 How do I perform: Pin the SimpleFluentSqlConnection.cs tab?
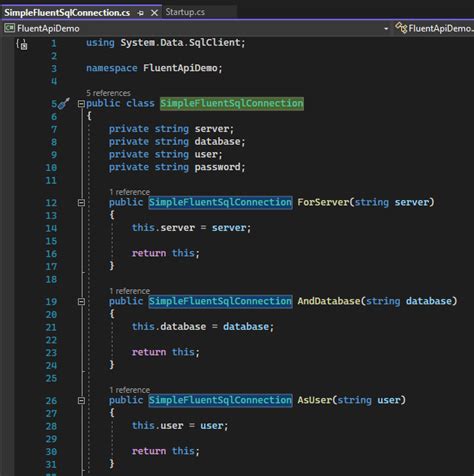[141, 13]
